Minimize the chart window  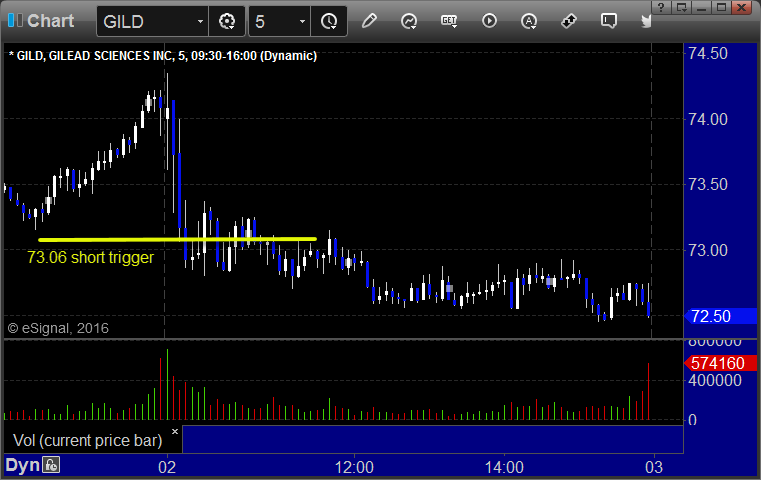pyautogui.click(x=702, y=7)
